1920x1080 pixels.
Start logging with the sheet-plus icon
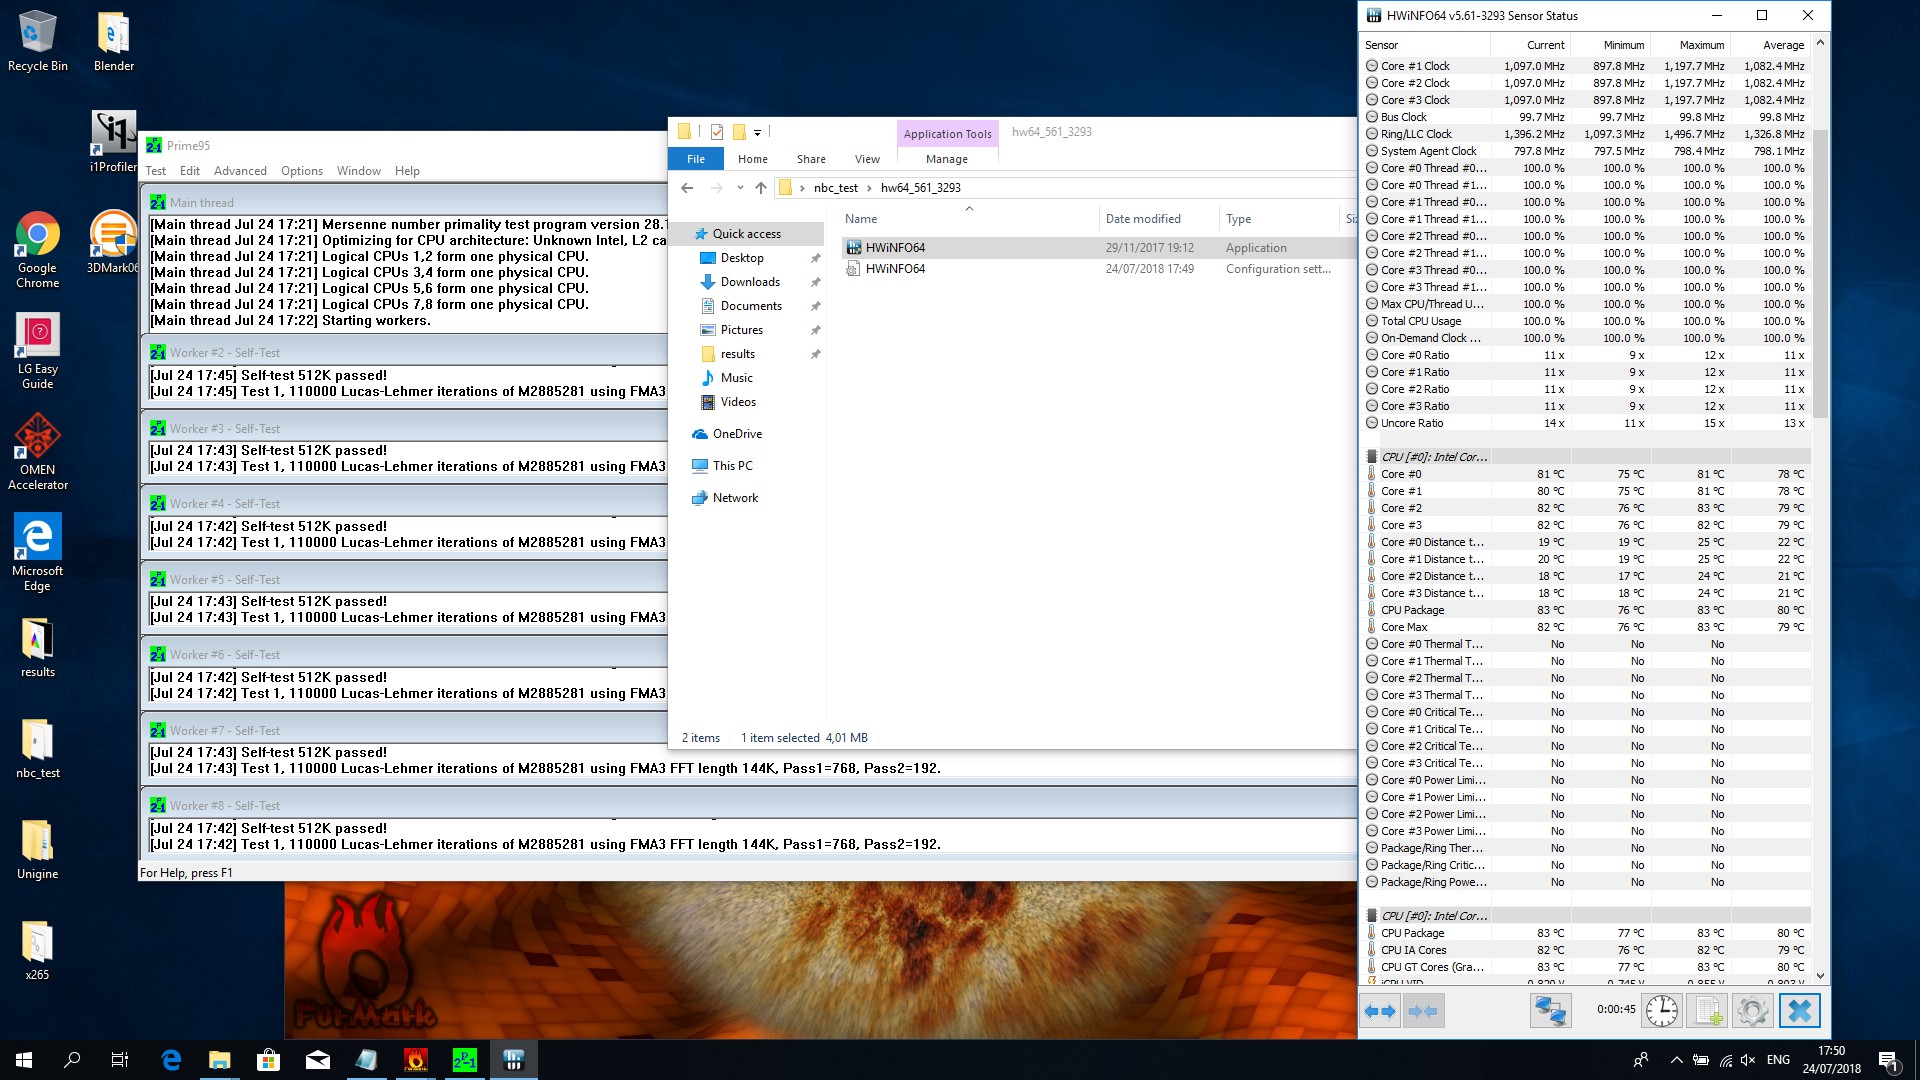(x=1707, y=1011)
